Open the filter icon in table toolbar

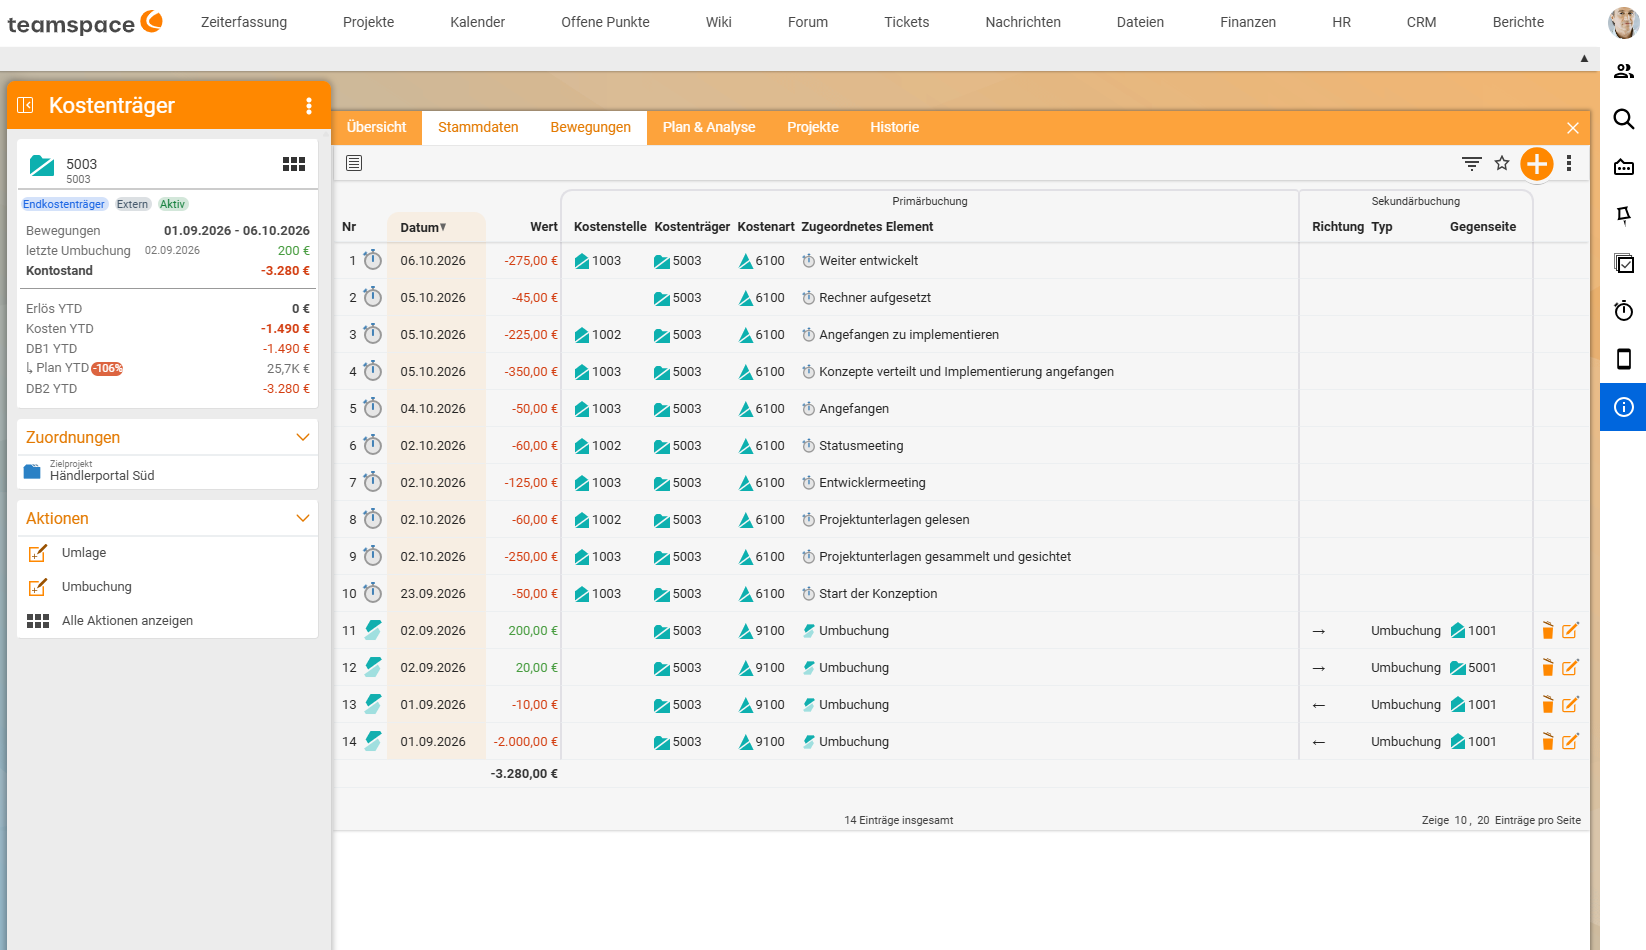[x=1472, y=163]
